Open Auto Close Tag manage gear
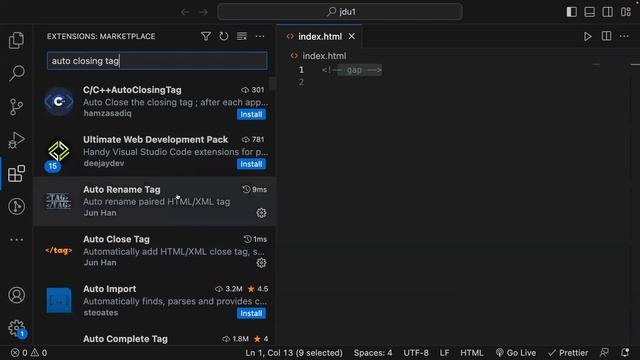The width and height of the screenshot is (640, 360). tap(261, 263)
